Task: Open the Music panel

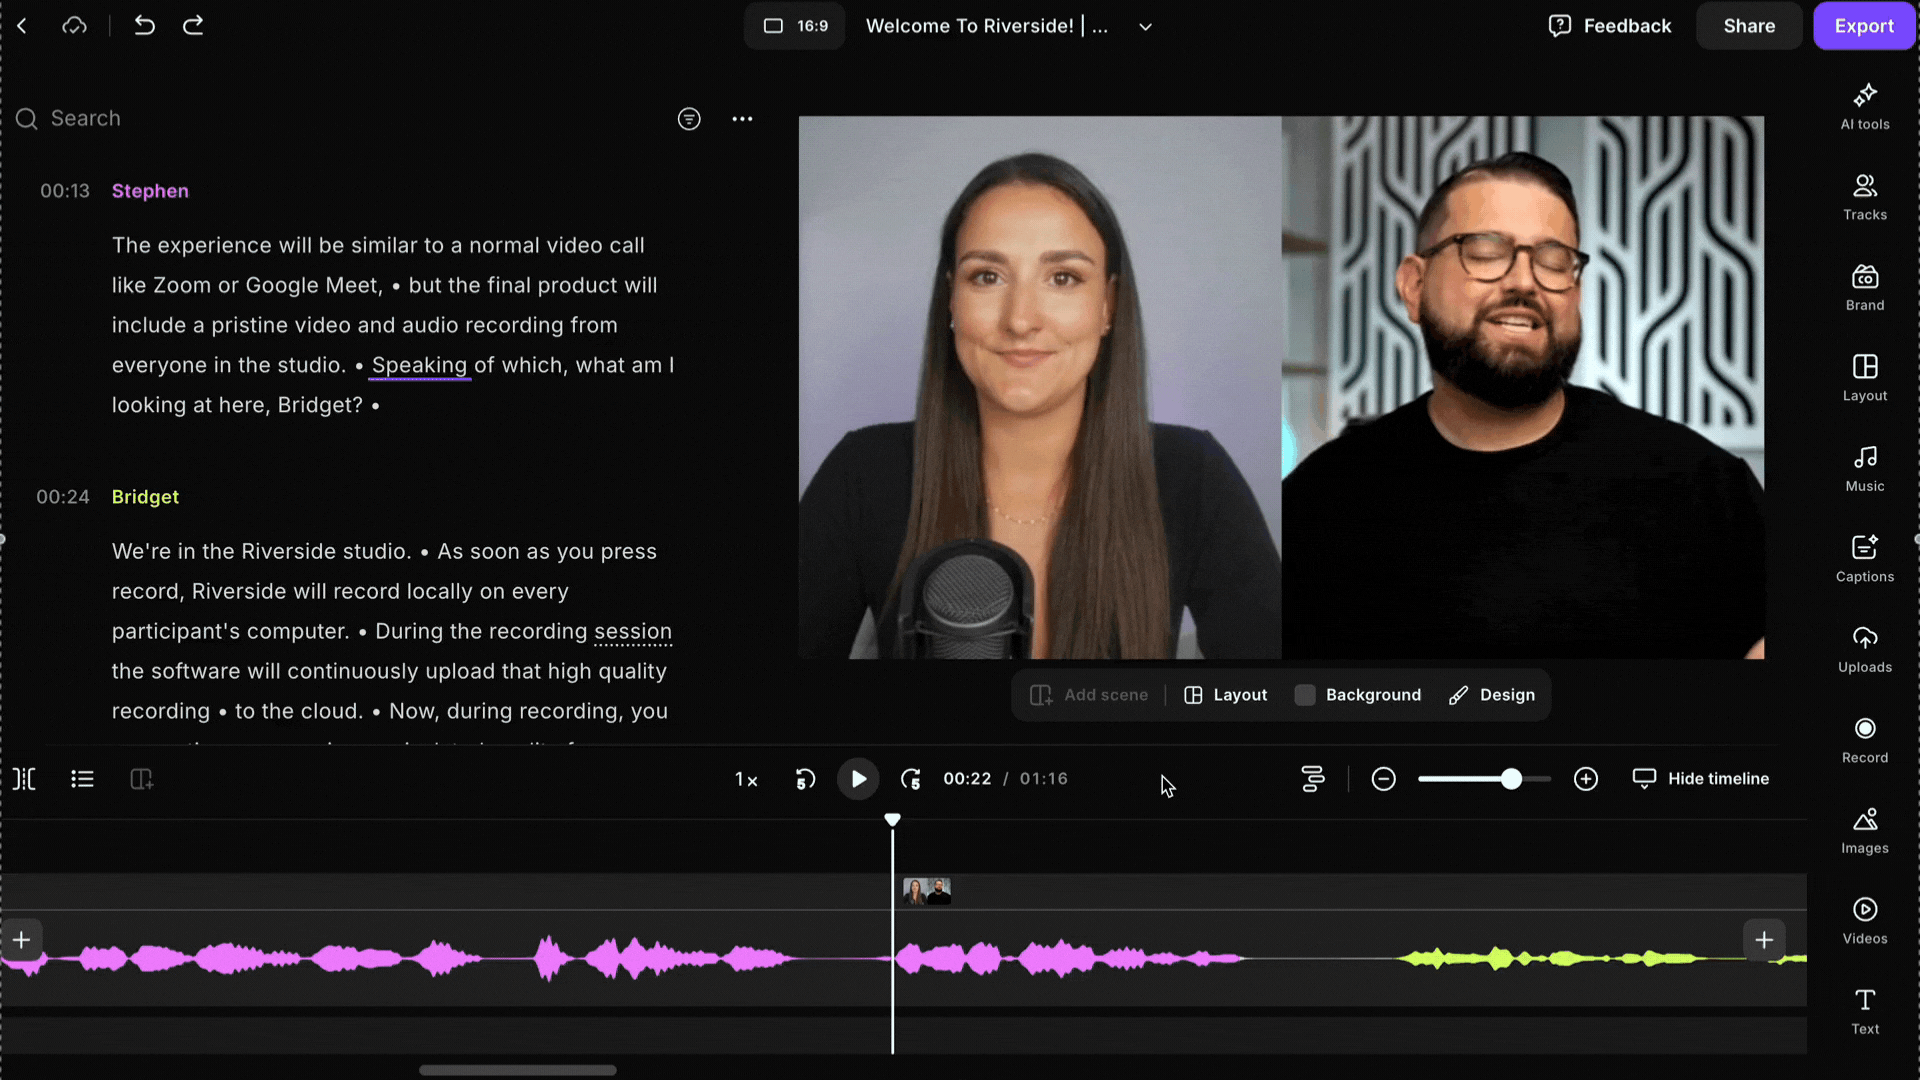Action: [1864, 468]
